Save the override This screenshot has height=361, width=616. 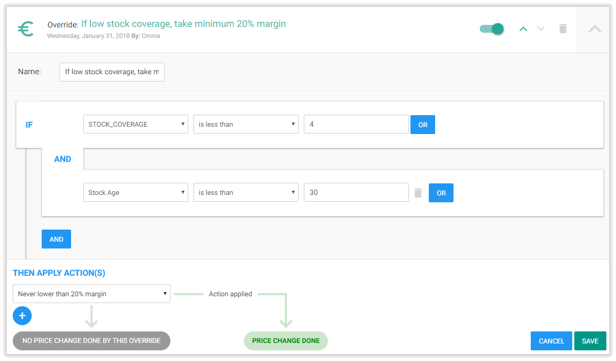click(590, 341)
